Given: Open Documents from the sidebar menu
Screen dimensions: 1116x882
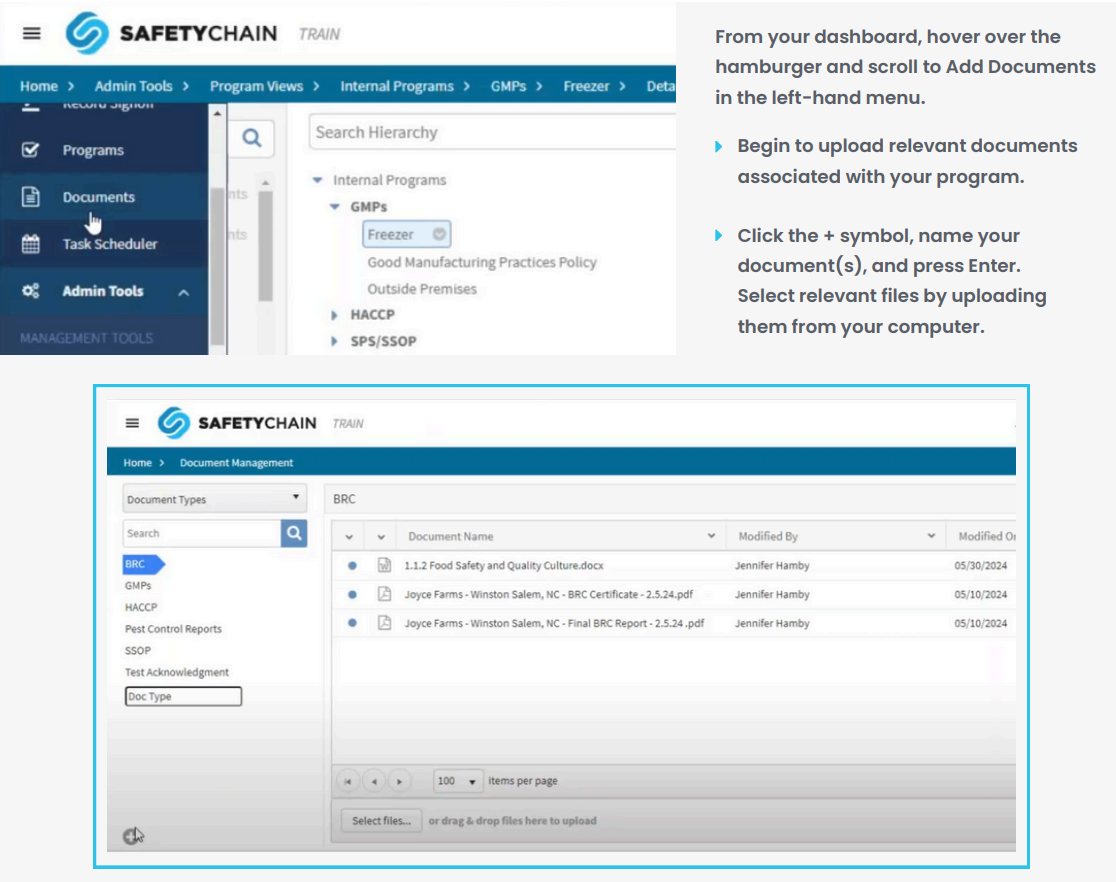Looking at the screenshot, I should [98, 197].
